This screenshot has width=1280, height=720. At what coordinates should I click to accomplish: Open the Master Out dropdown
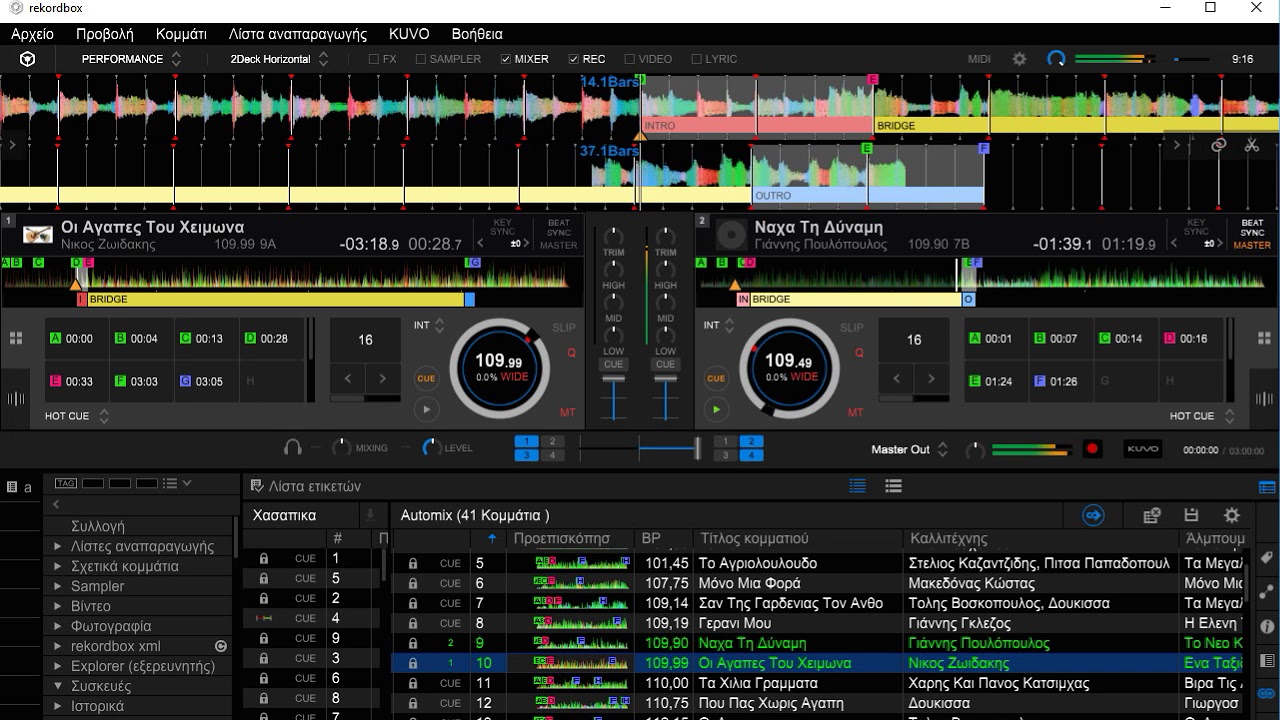(x=909, y=449)
